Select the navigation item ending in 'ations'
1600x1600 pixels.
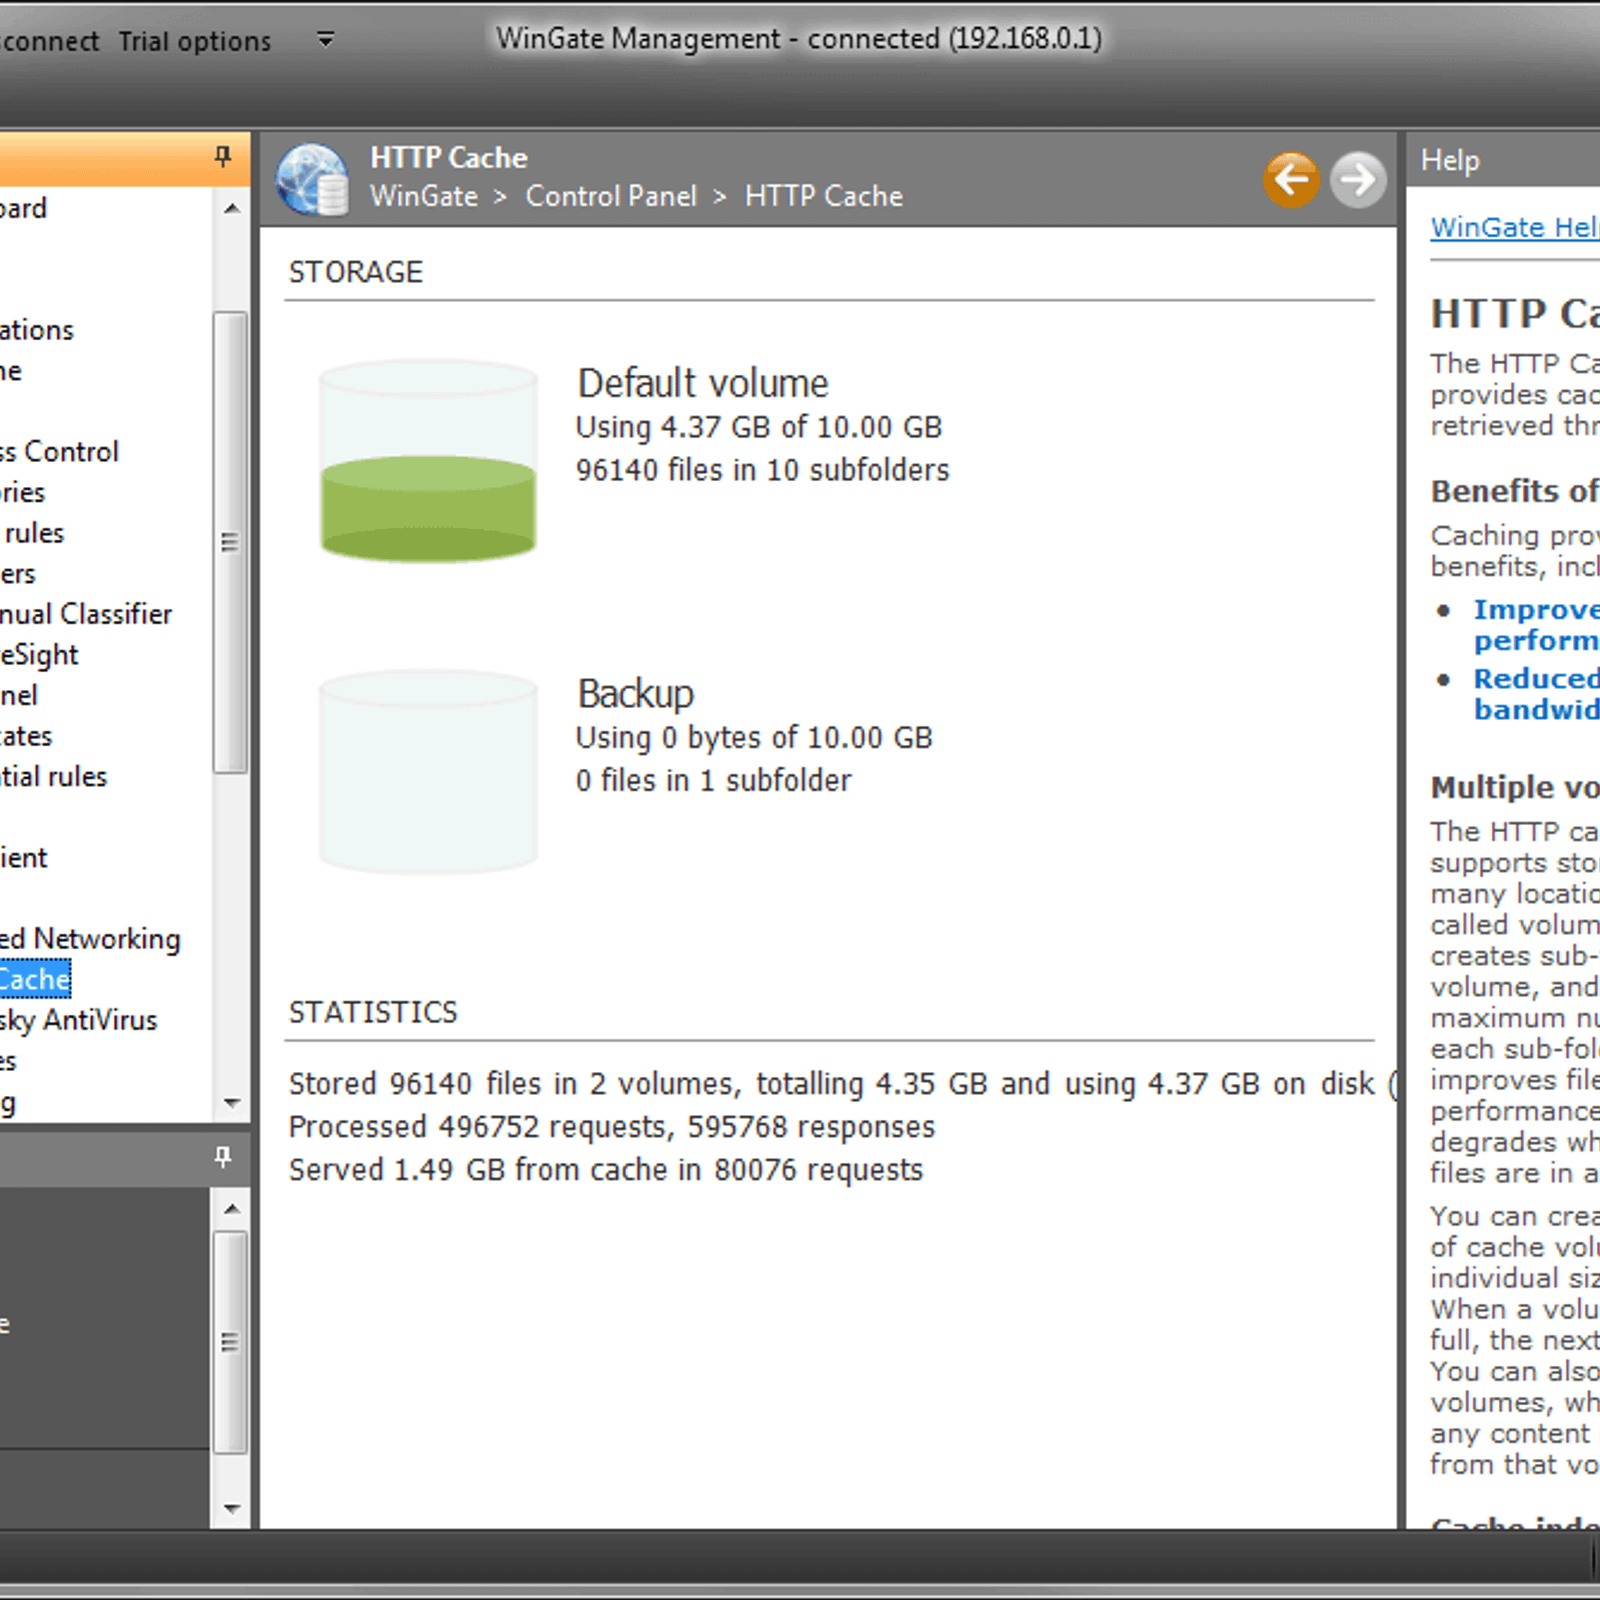pyautogui.click(x=37, y=330)
